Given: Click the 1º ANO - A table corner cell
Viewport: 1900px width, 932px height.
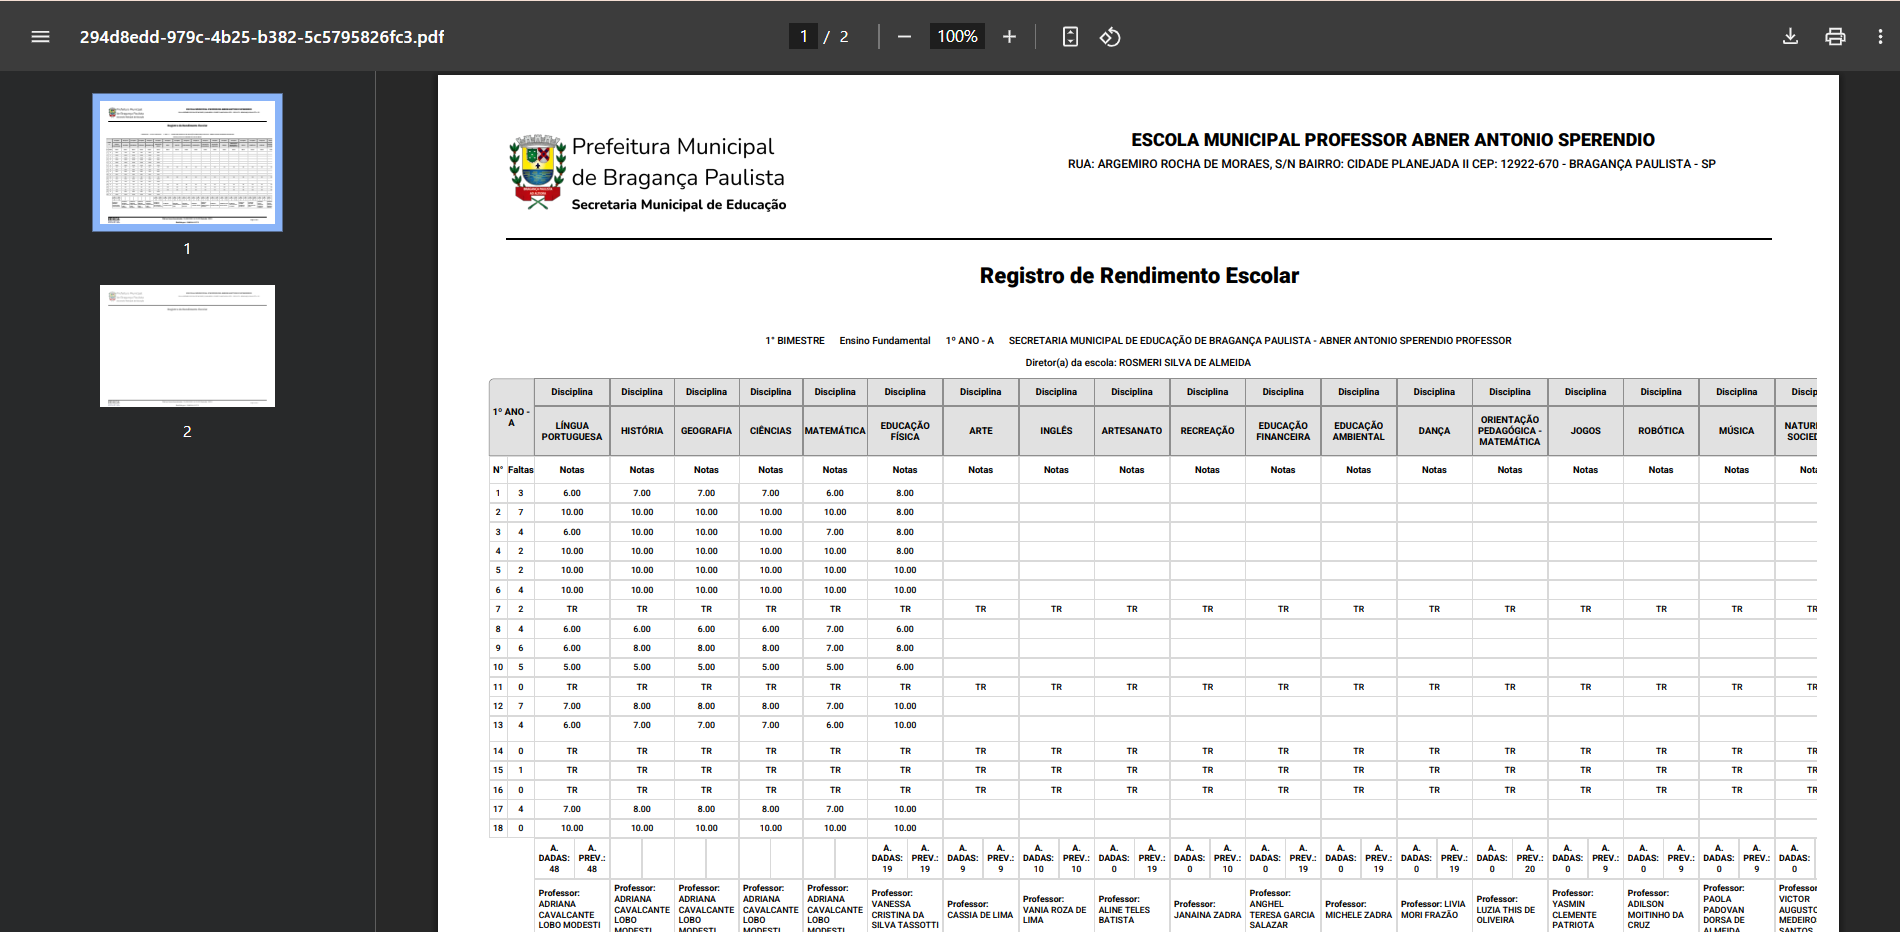Looking at the screenshot, I should 511,418.
